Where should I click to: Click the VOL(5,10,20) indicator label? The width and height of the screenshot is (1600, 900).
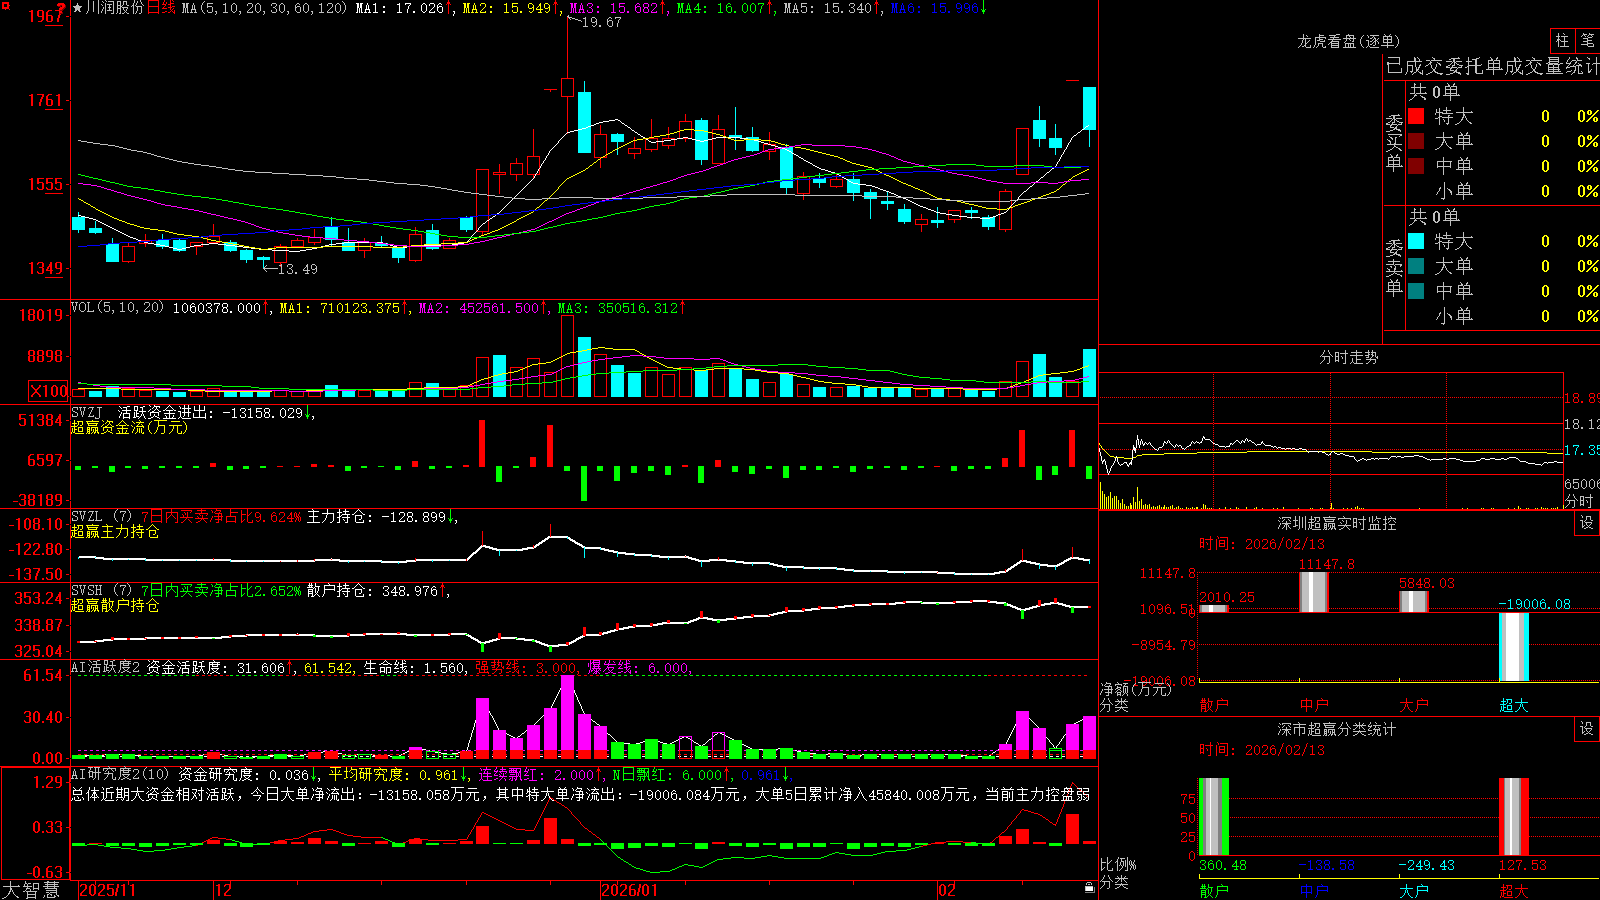pyautogui.click(x=117, y=308)
